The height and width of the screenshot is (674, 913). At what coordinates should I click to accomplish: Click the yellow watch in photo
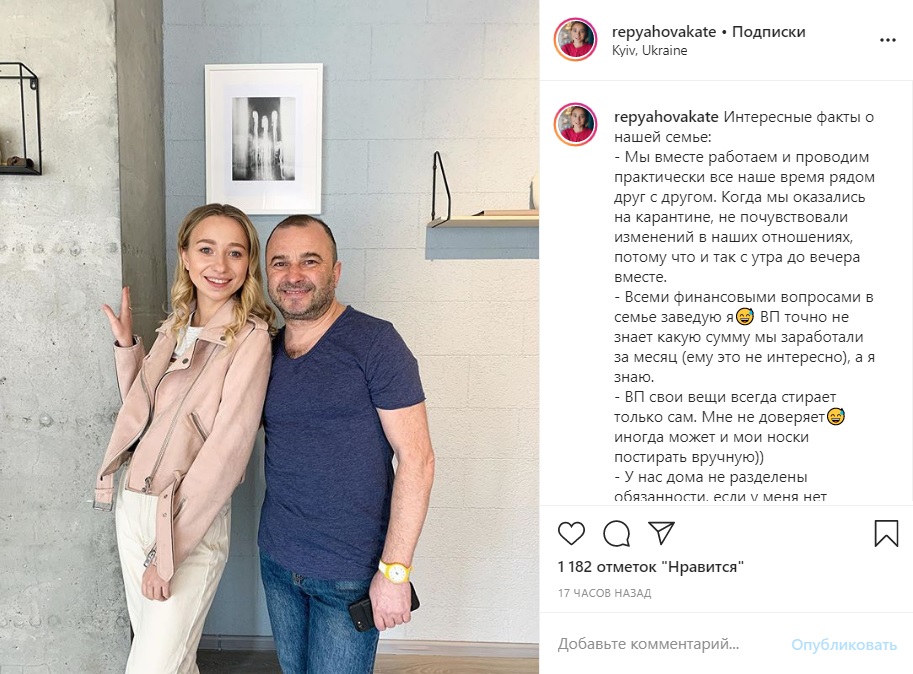pyautogui.click(x=396, y=572)
